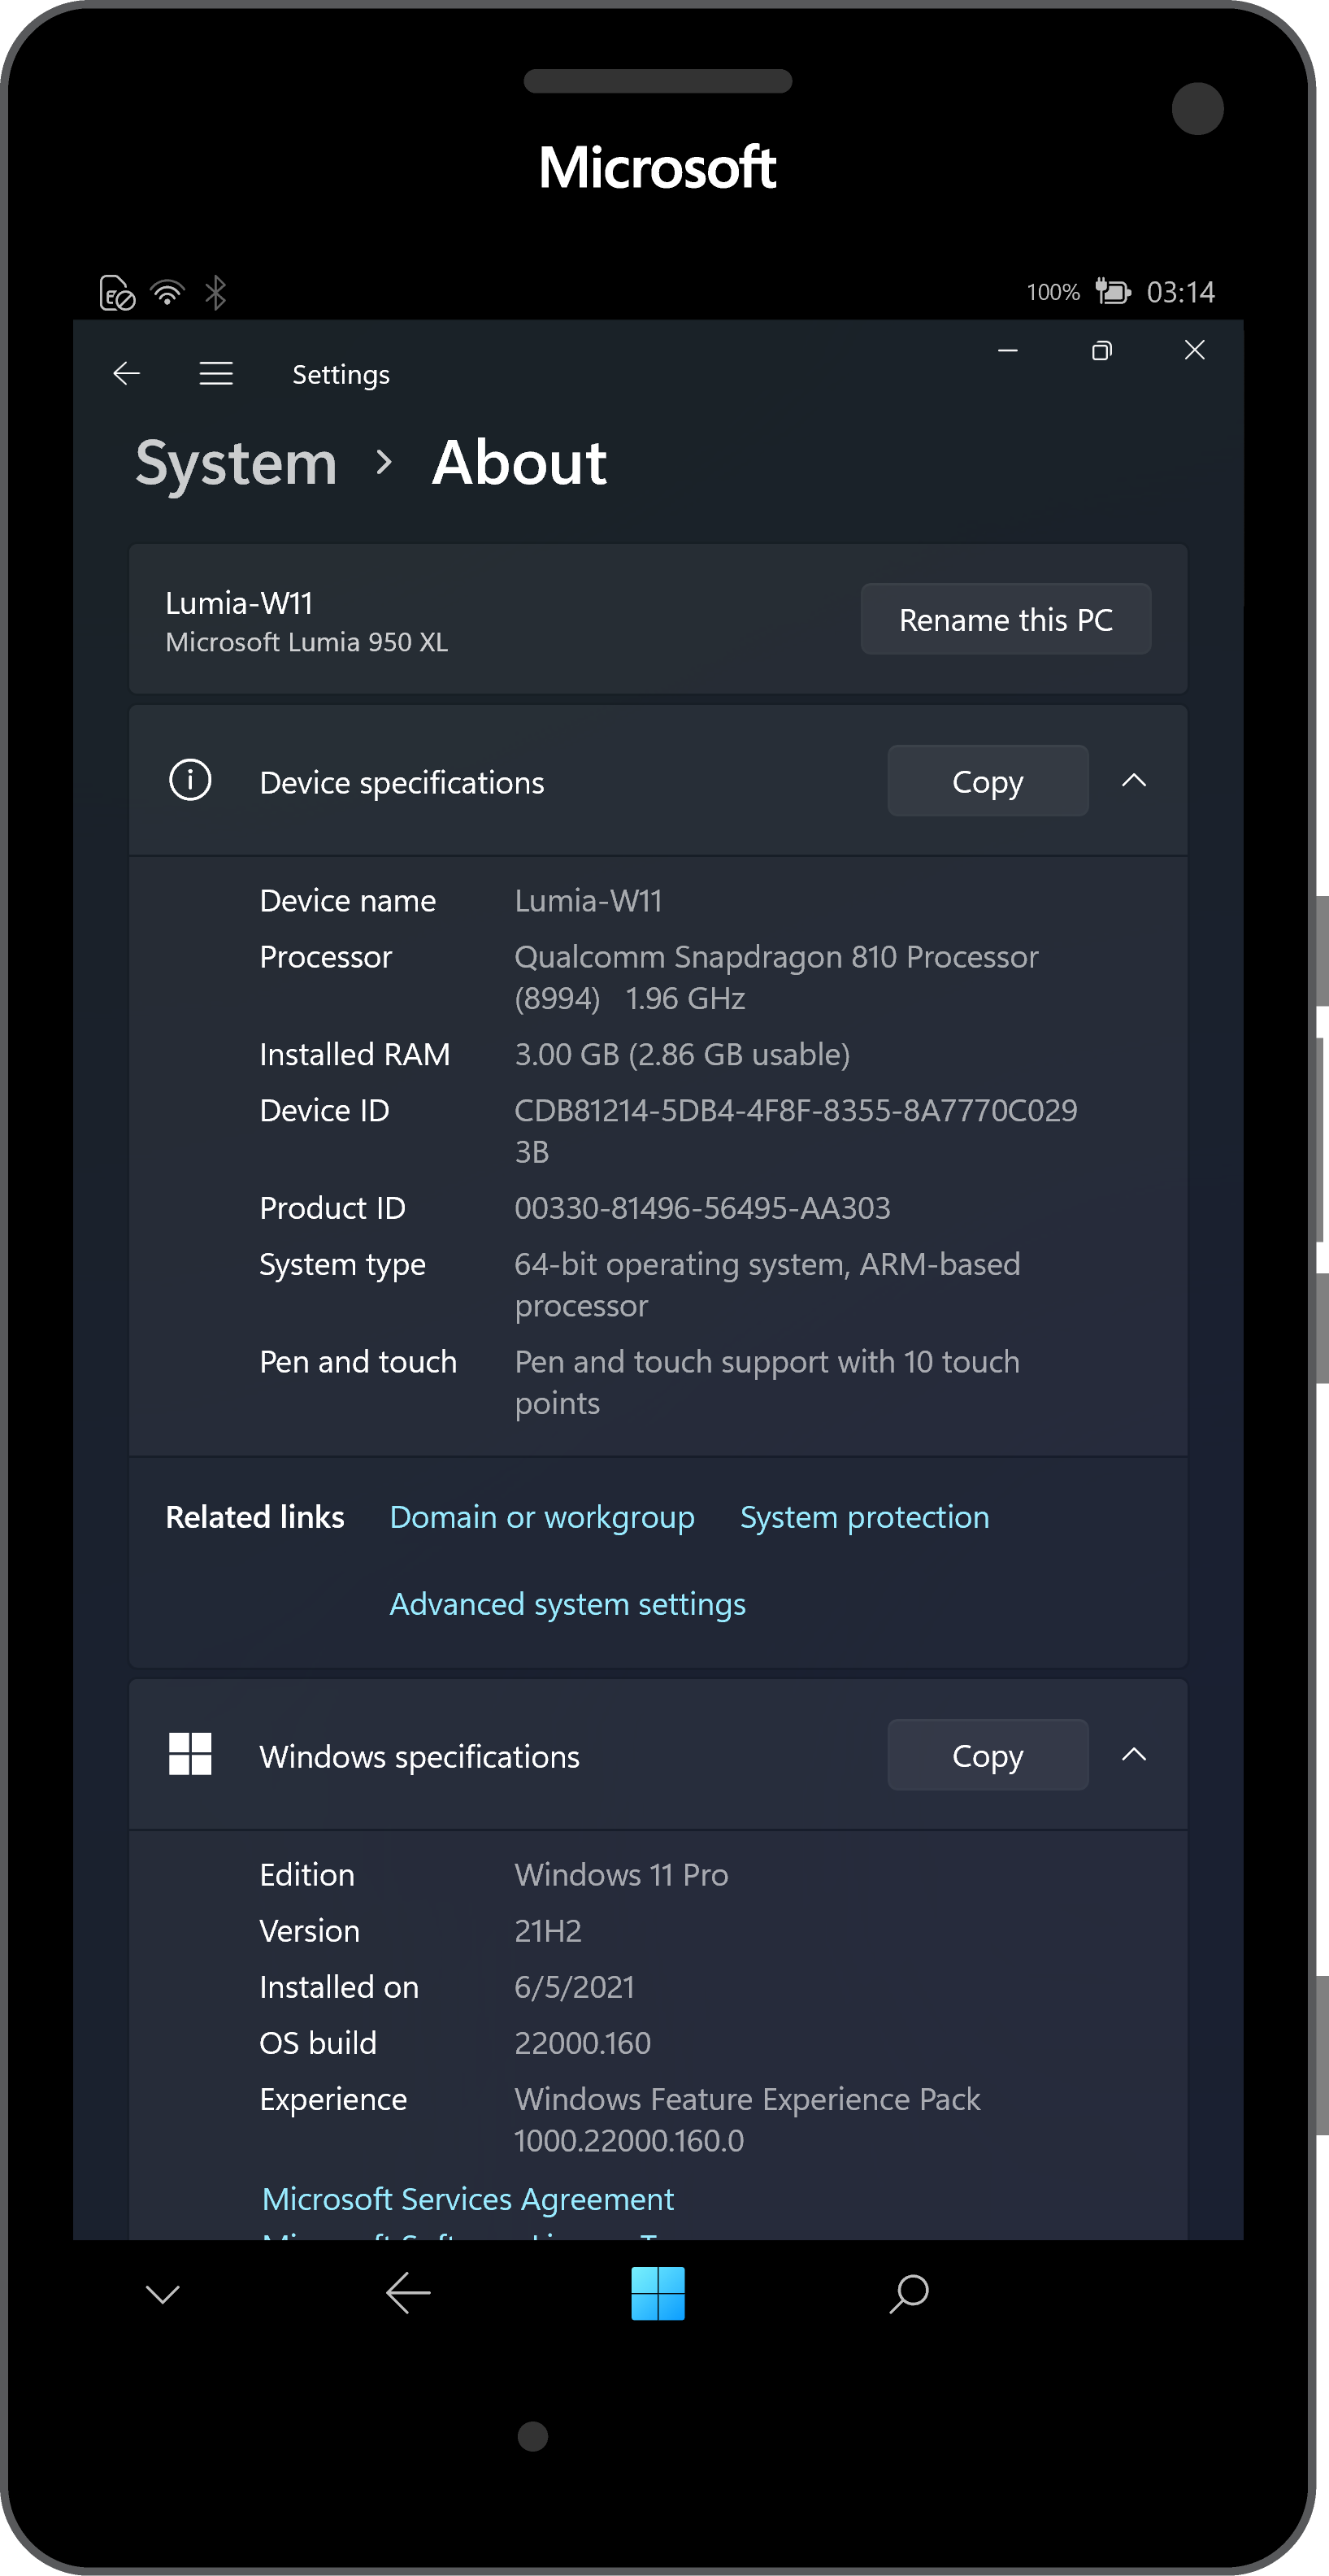Open Search from the navigation bar

click(x=909, y=2293)
